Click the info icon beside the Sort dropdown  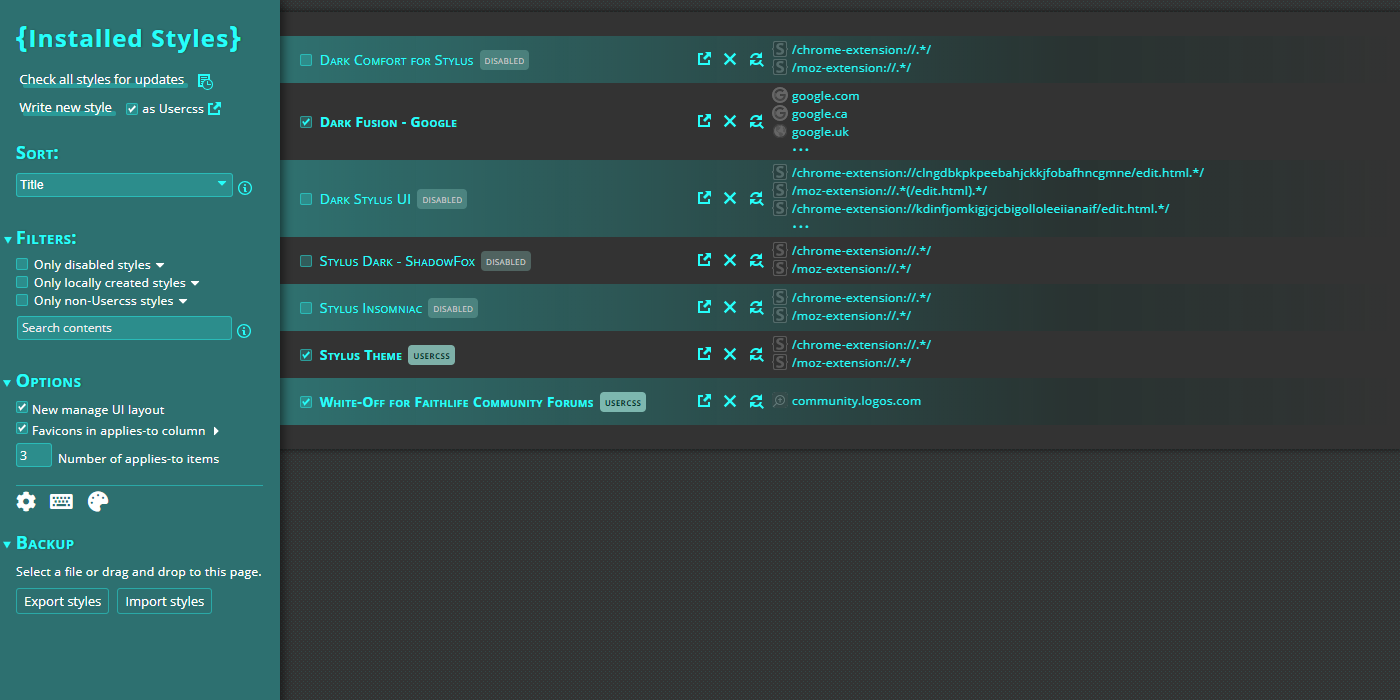click(245, 187)
